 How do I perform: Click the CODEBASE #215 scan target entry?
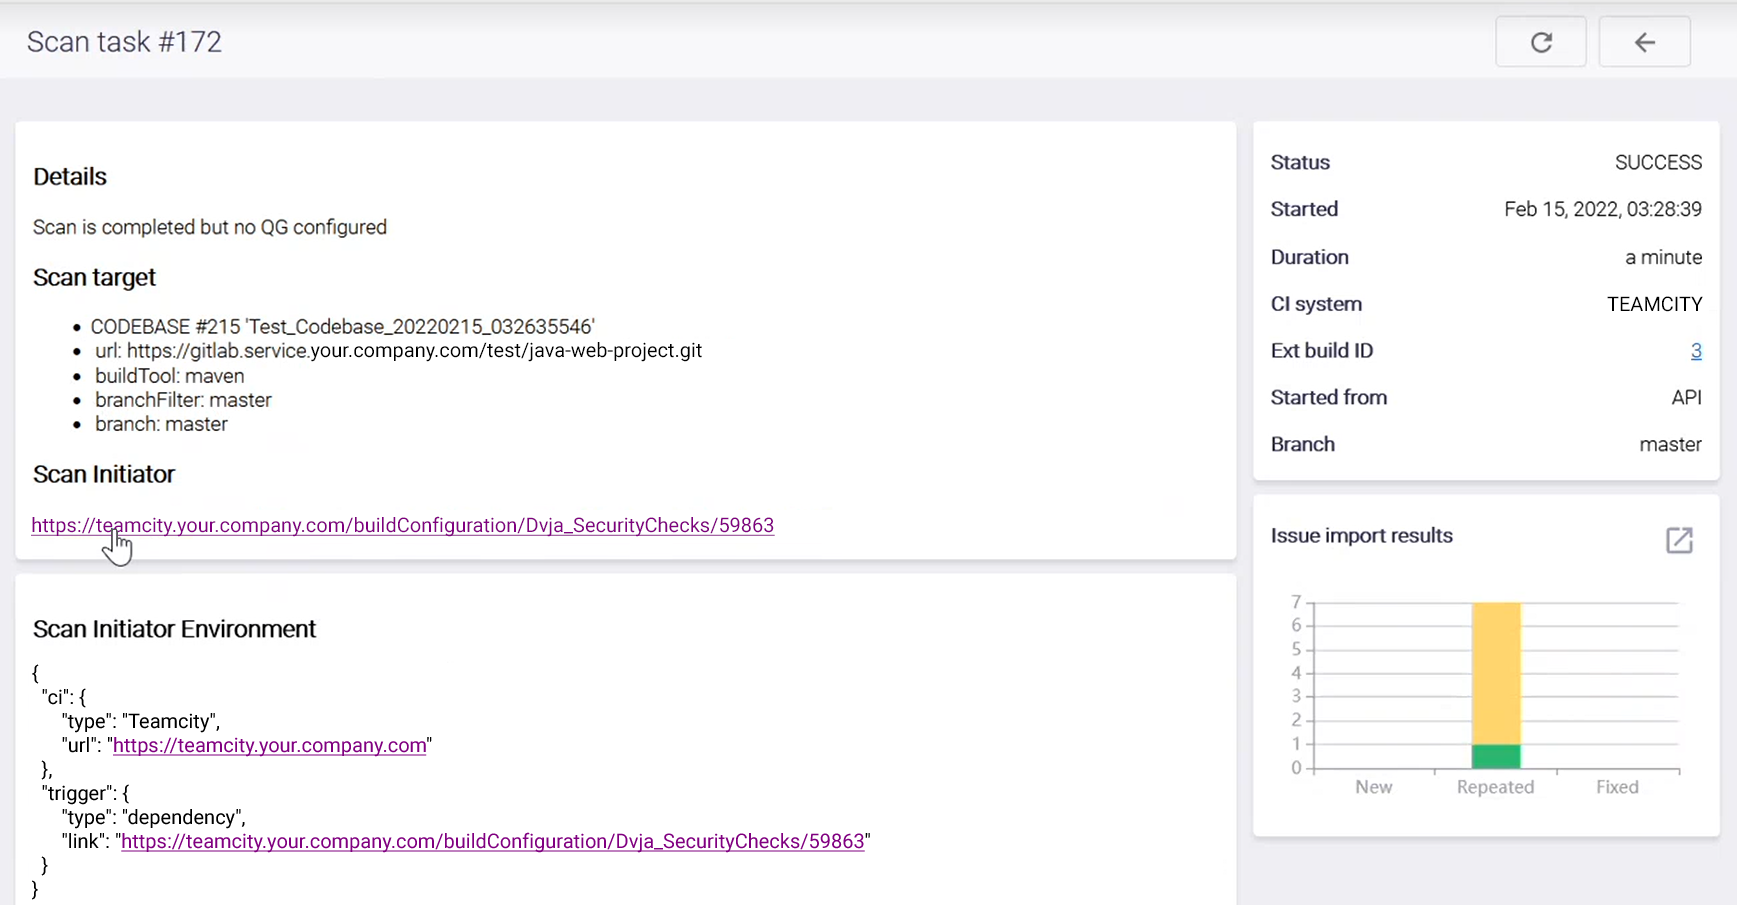(342, 327)
